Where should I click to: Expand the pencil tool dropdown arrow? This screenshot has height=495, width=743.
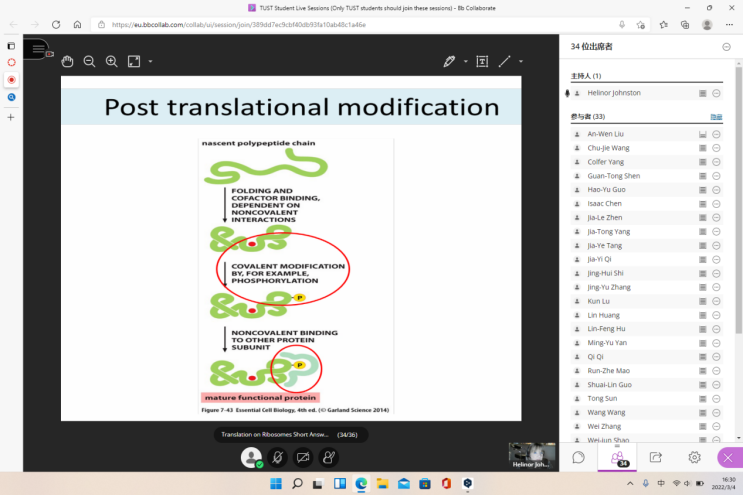tap(465, 61)
